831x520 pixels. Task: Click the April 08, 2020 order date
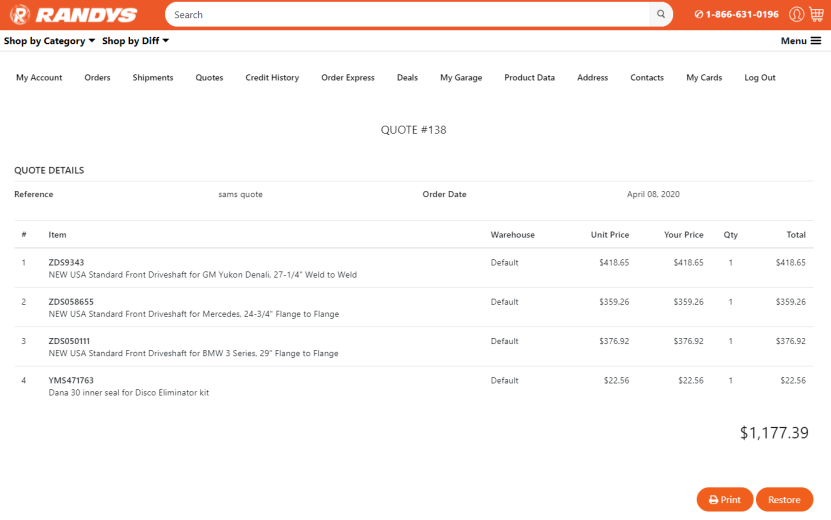[653, 194]
